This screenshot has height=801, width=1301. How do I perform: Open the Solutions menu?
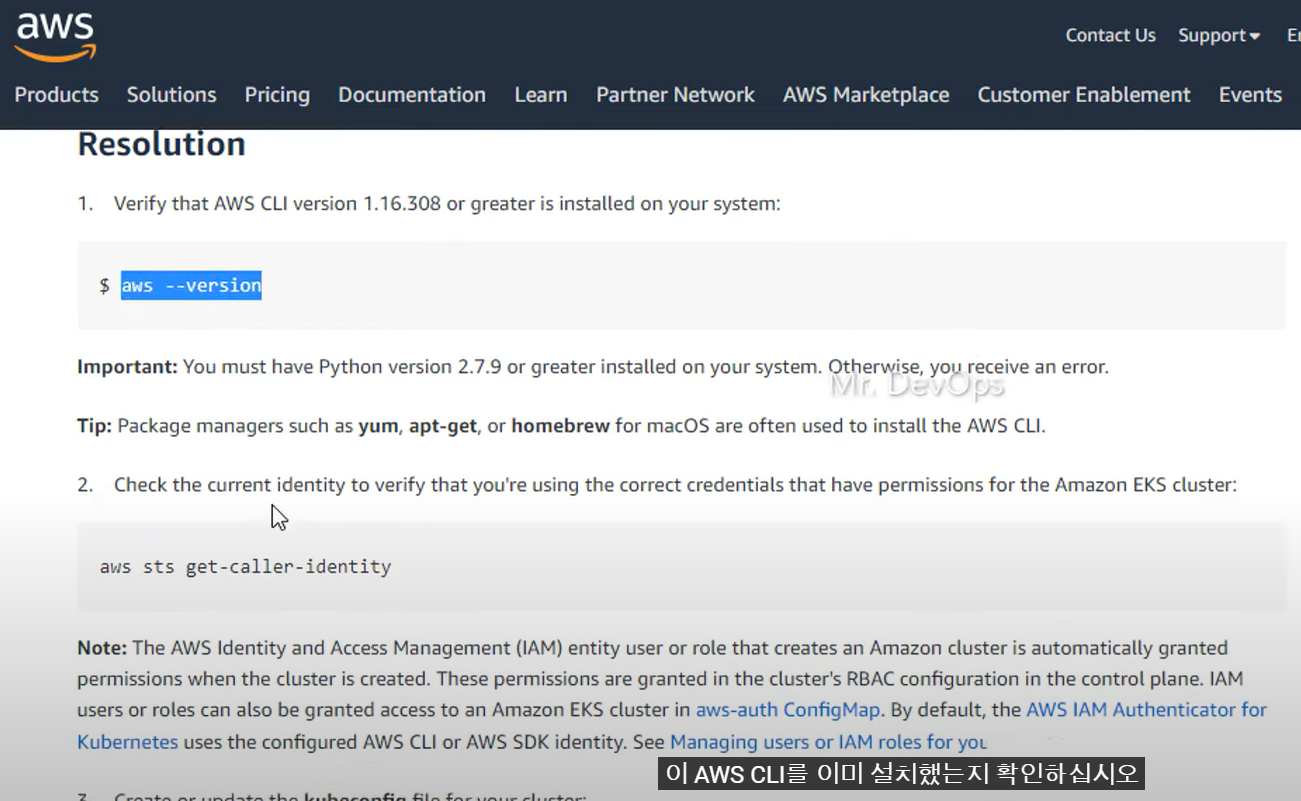(171, 94)
